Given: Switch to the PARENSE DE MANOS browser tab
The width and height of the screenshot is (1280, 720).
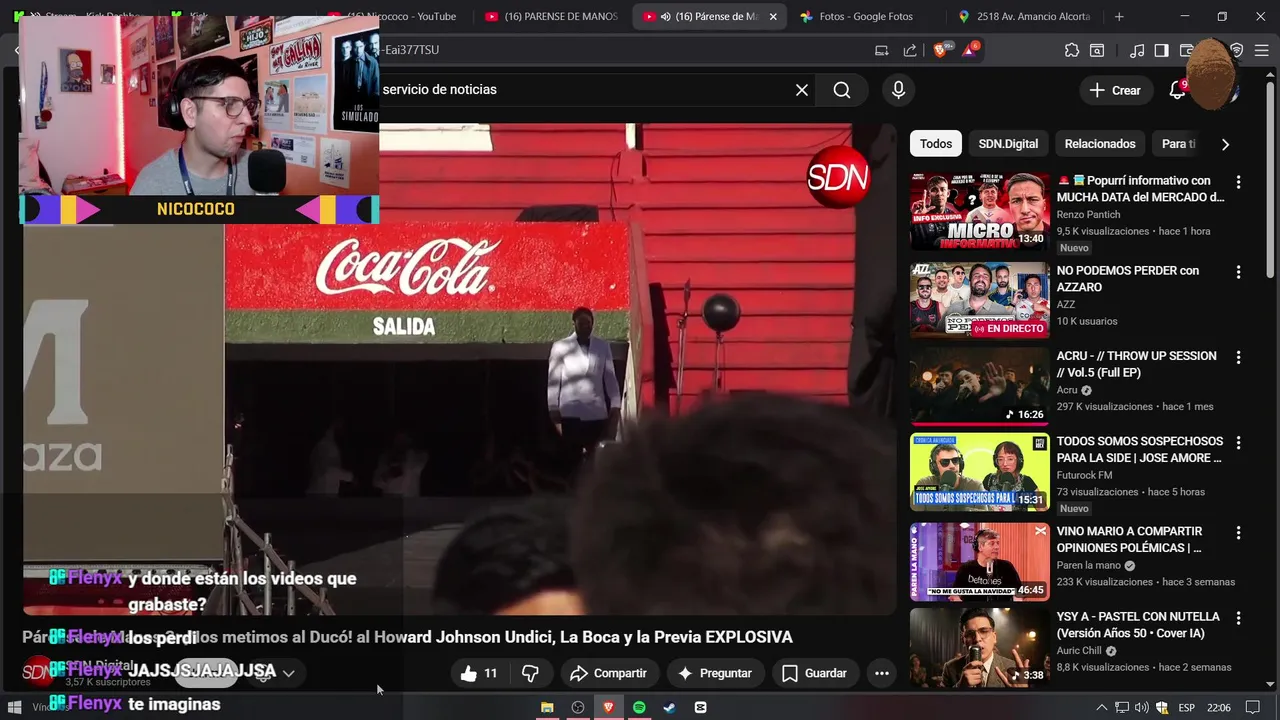Looking at the screenshot, I should coord(552,17).
